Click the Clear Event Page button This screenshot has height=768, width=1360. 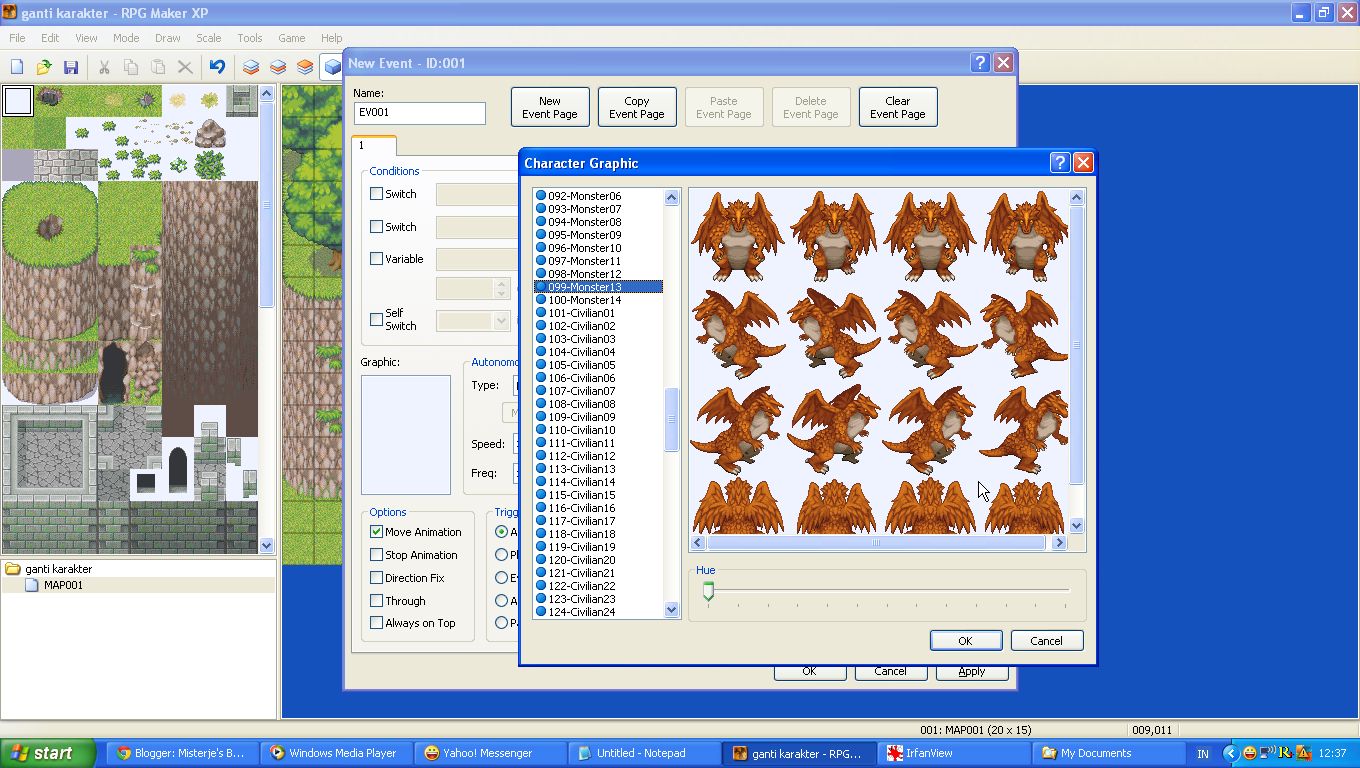898,107
